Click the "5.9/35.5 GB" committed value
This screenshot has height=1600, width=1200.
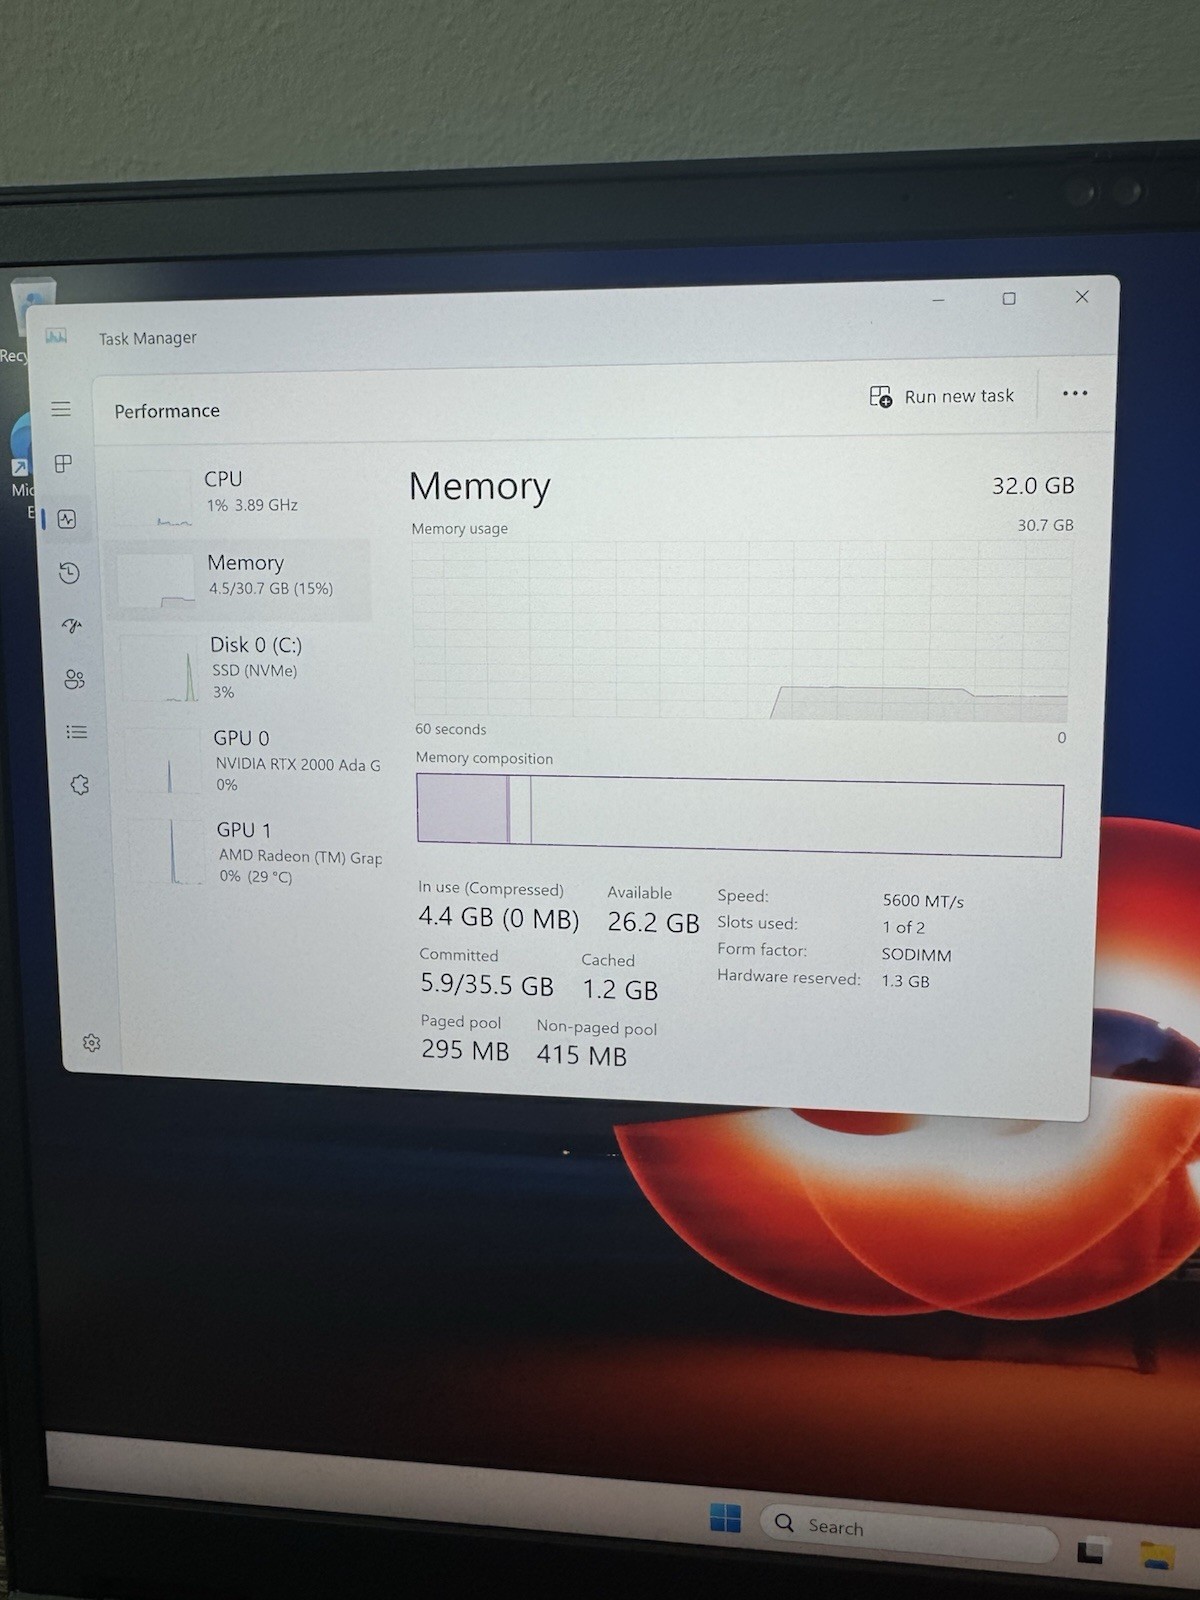(x=486, y=985)
